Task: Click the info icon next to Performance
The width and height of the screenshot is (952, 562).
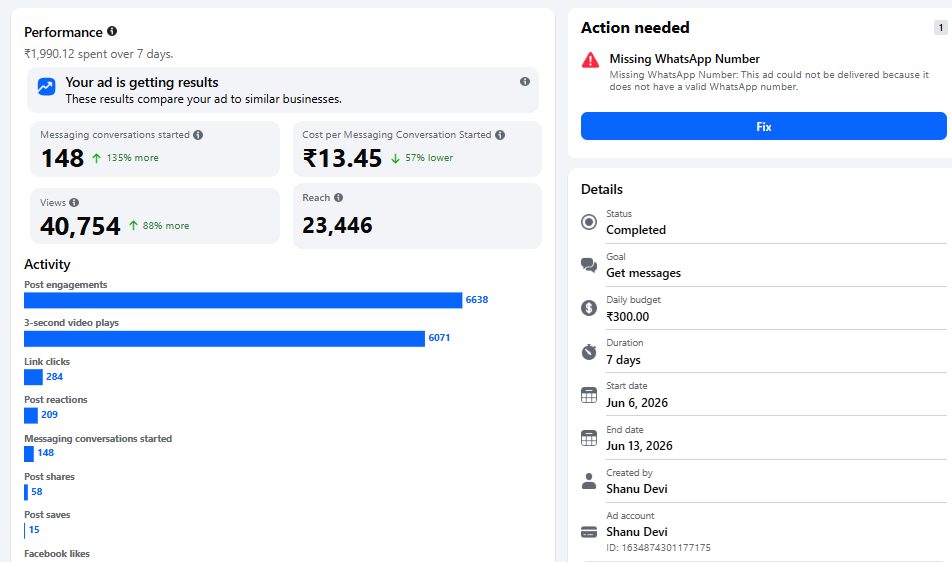Action: coord(112,31)
